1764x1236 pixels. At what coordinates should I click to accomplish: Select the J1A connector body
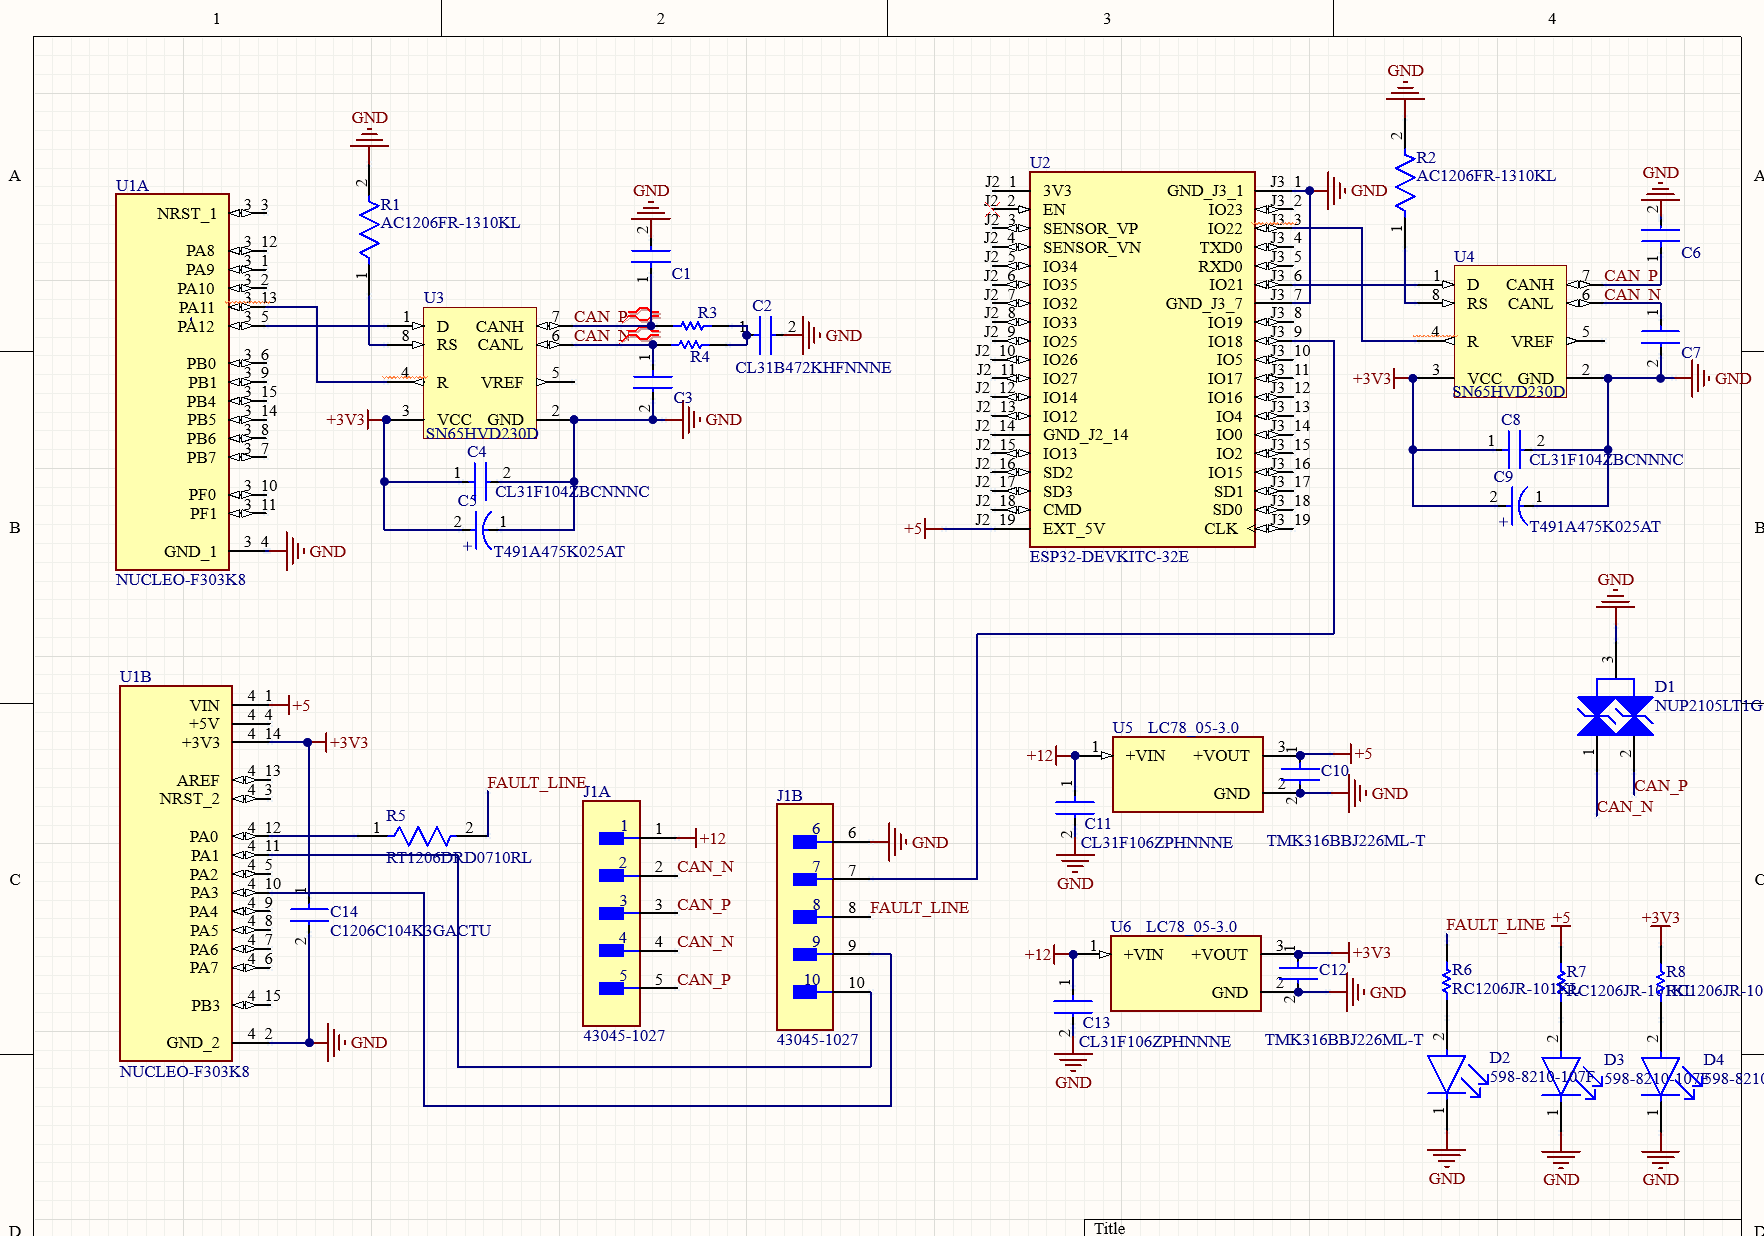pos(612,913)
